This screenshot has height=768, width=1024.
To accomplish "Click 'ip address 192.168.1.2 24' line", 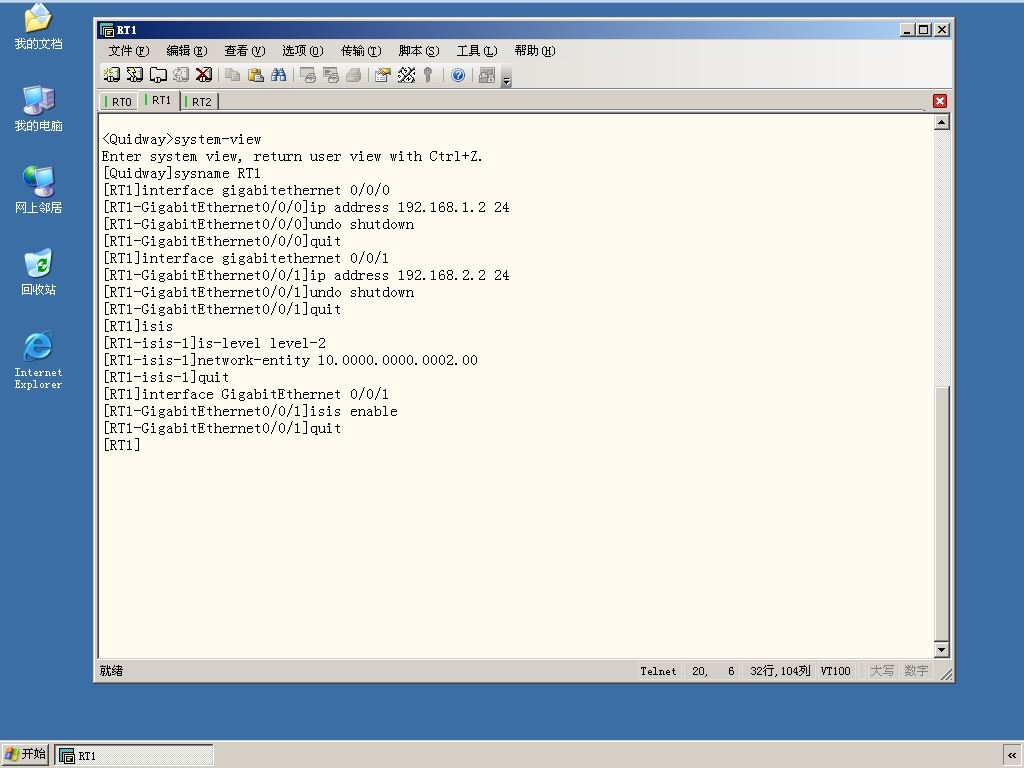I will (306, 208).
